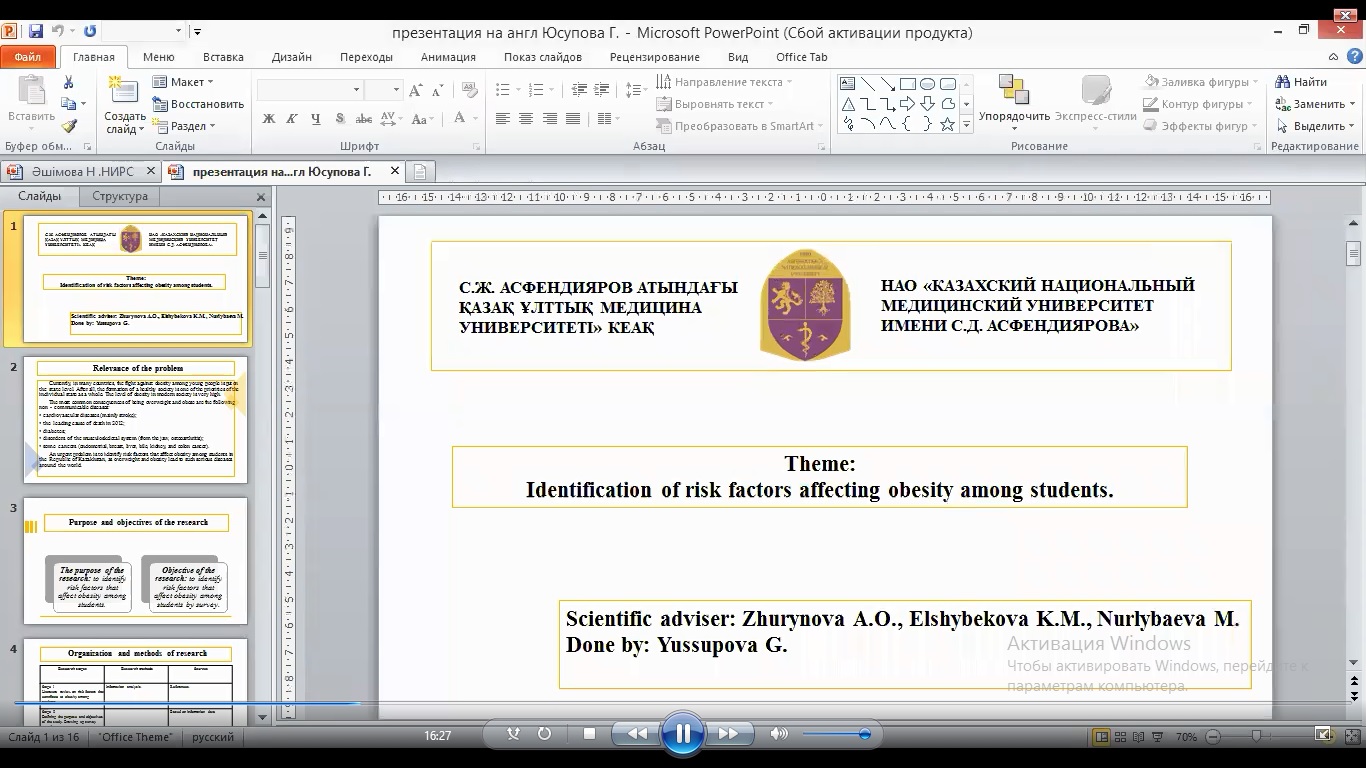This screenshot has width=1366, height=768.
Task: Select the five-point star shape
Action: 947,125
